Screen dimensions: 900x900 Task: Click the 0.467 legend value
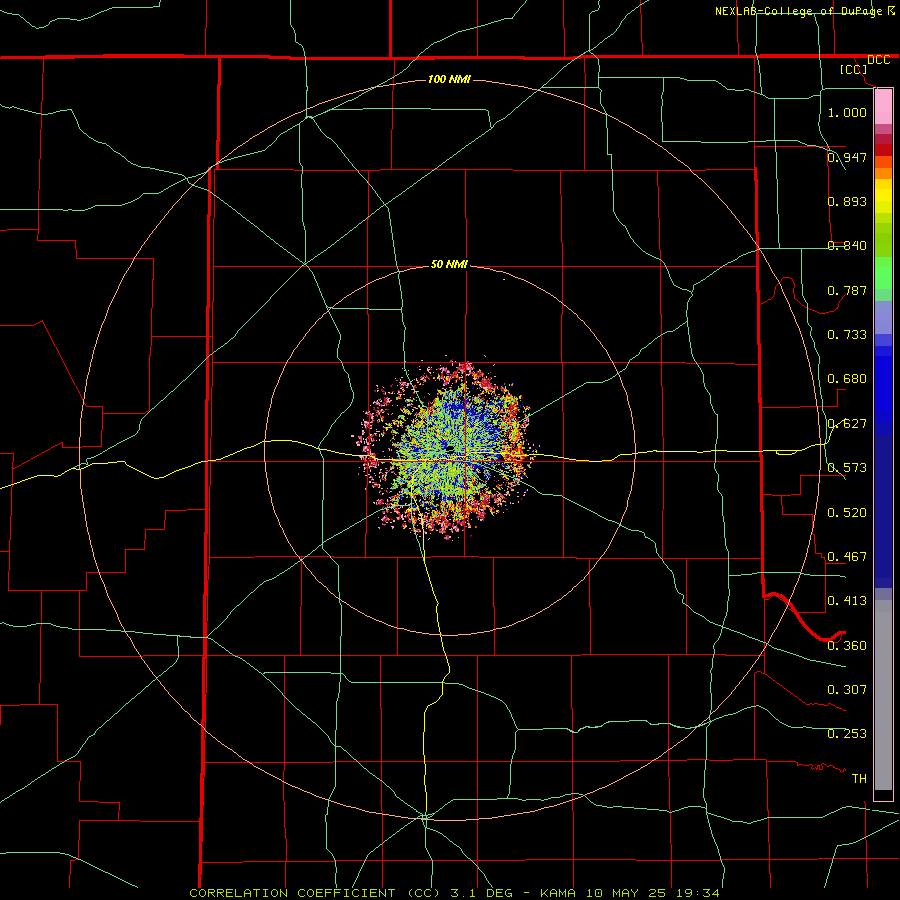[847, 556]
